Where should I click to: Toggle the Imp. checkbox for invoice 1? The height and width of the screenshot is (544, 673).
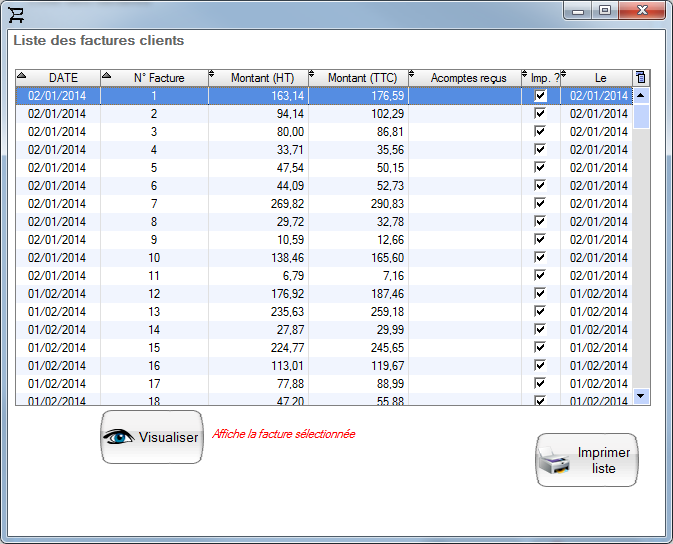pos(540,96)
